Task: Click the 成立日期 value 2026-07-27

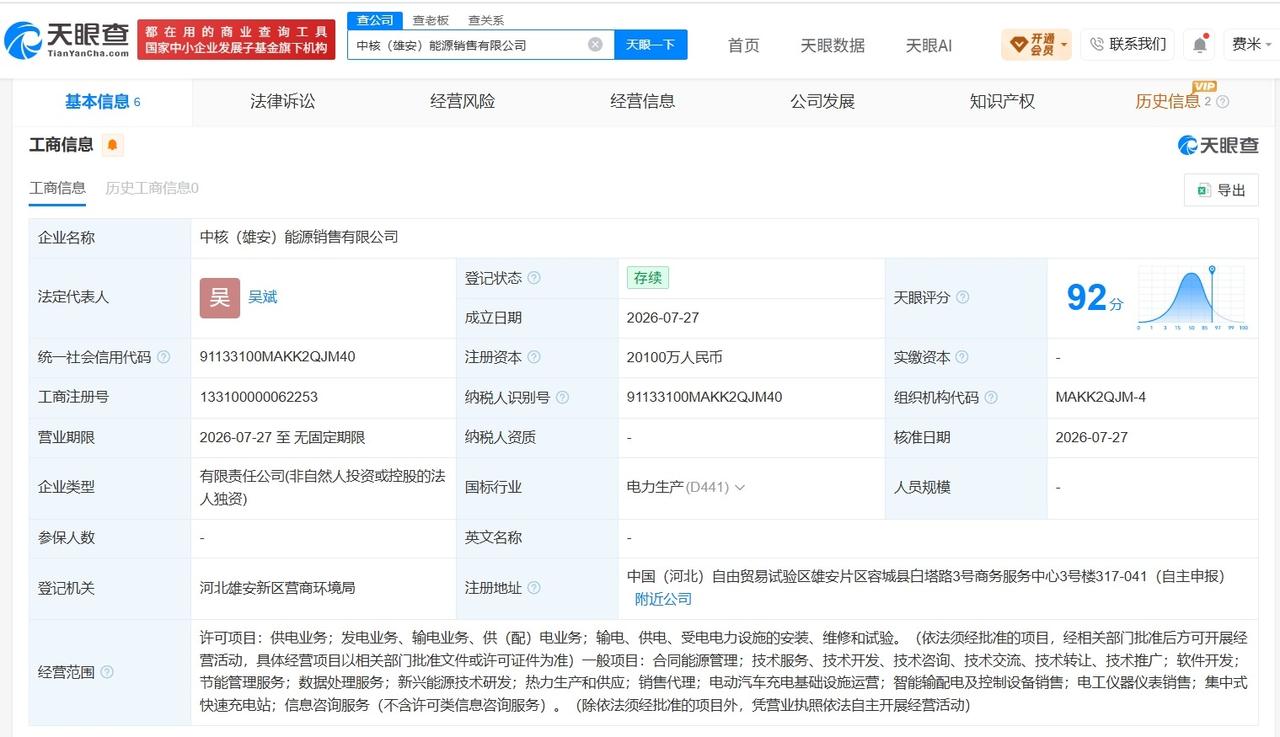Action: pyautogui.click(x=663, y=318)
